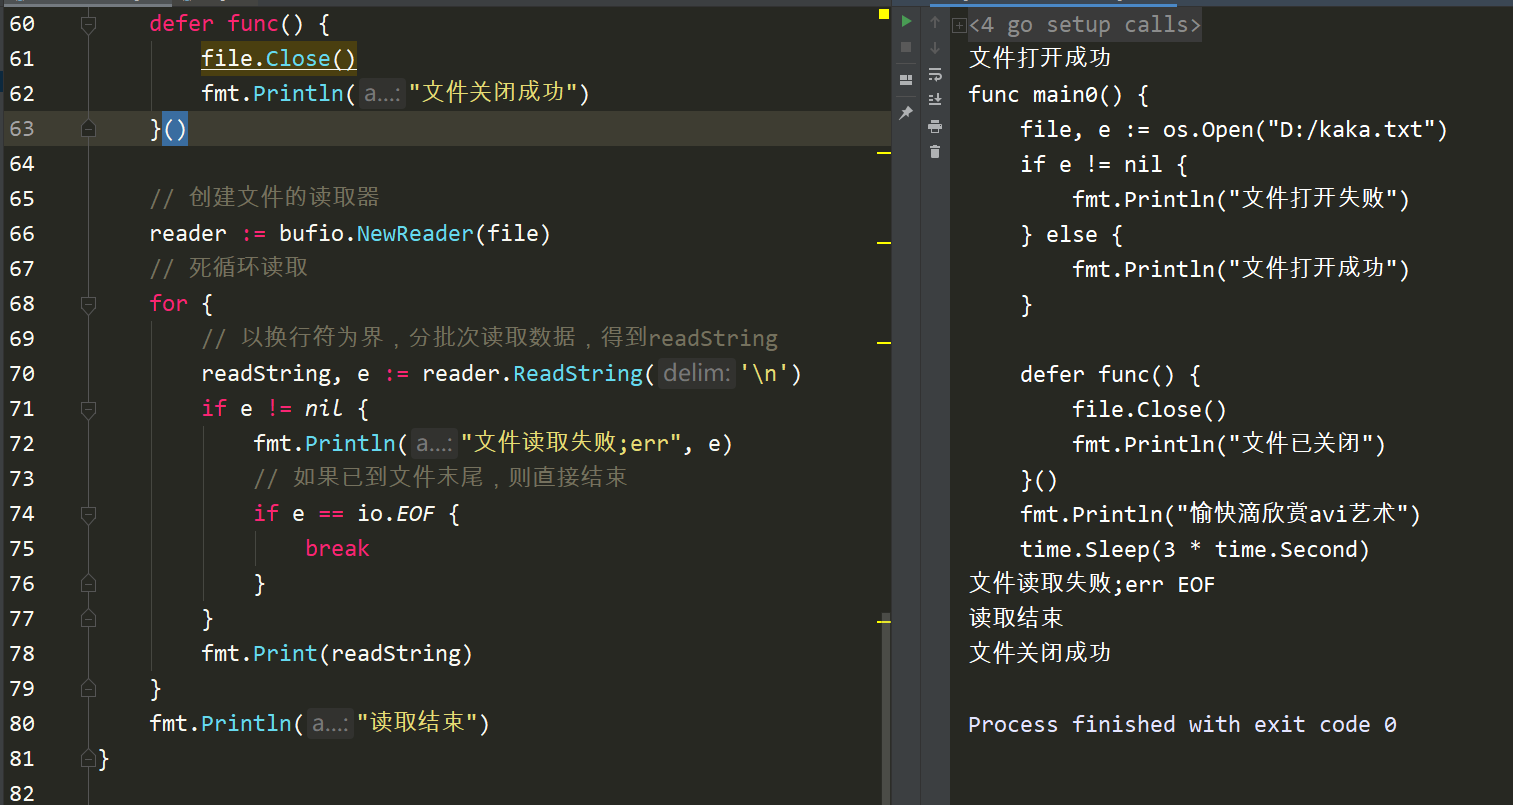1513x805 pixels.
Task: Click the restore layout icon
Action: click(906, 78)
